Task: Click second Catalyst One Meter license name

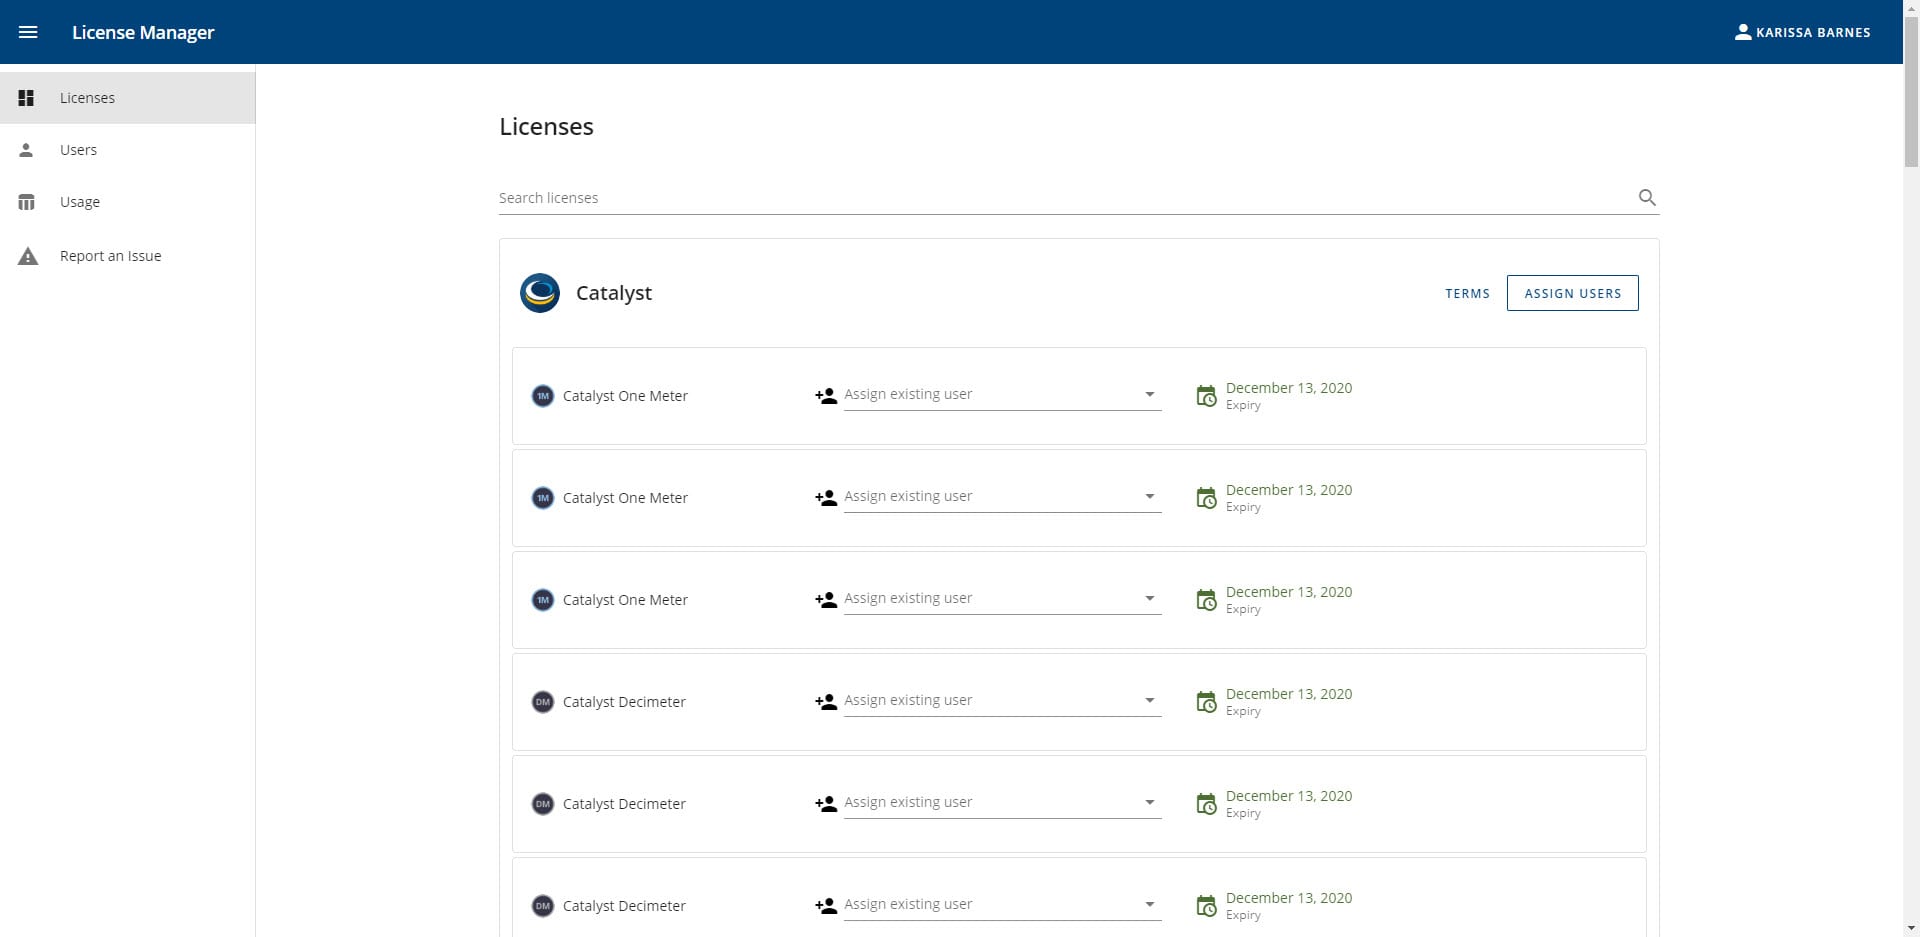Action: (625, 498)
